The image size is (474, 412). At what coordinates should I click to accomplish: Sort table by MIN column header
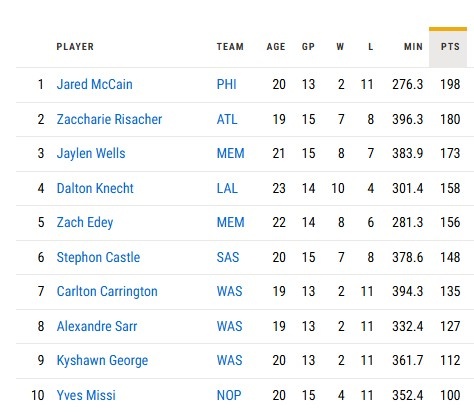point(413,47)
